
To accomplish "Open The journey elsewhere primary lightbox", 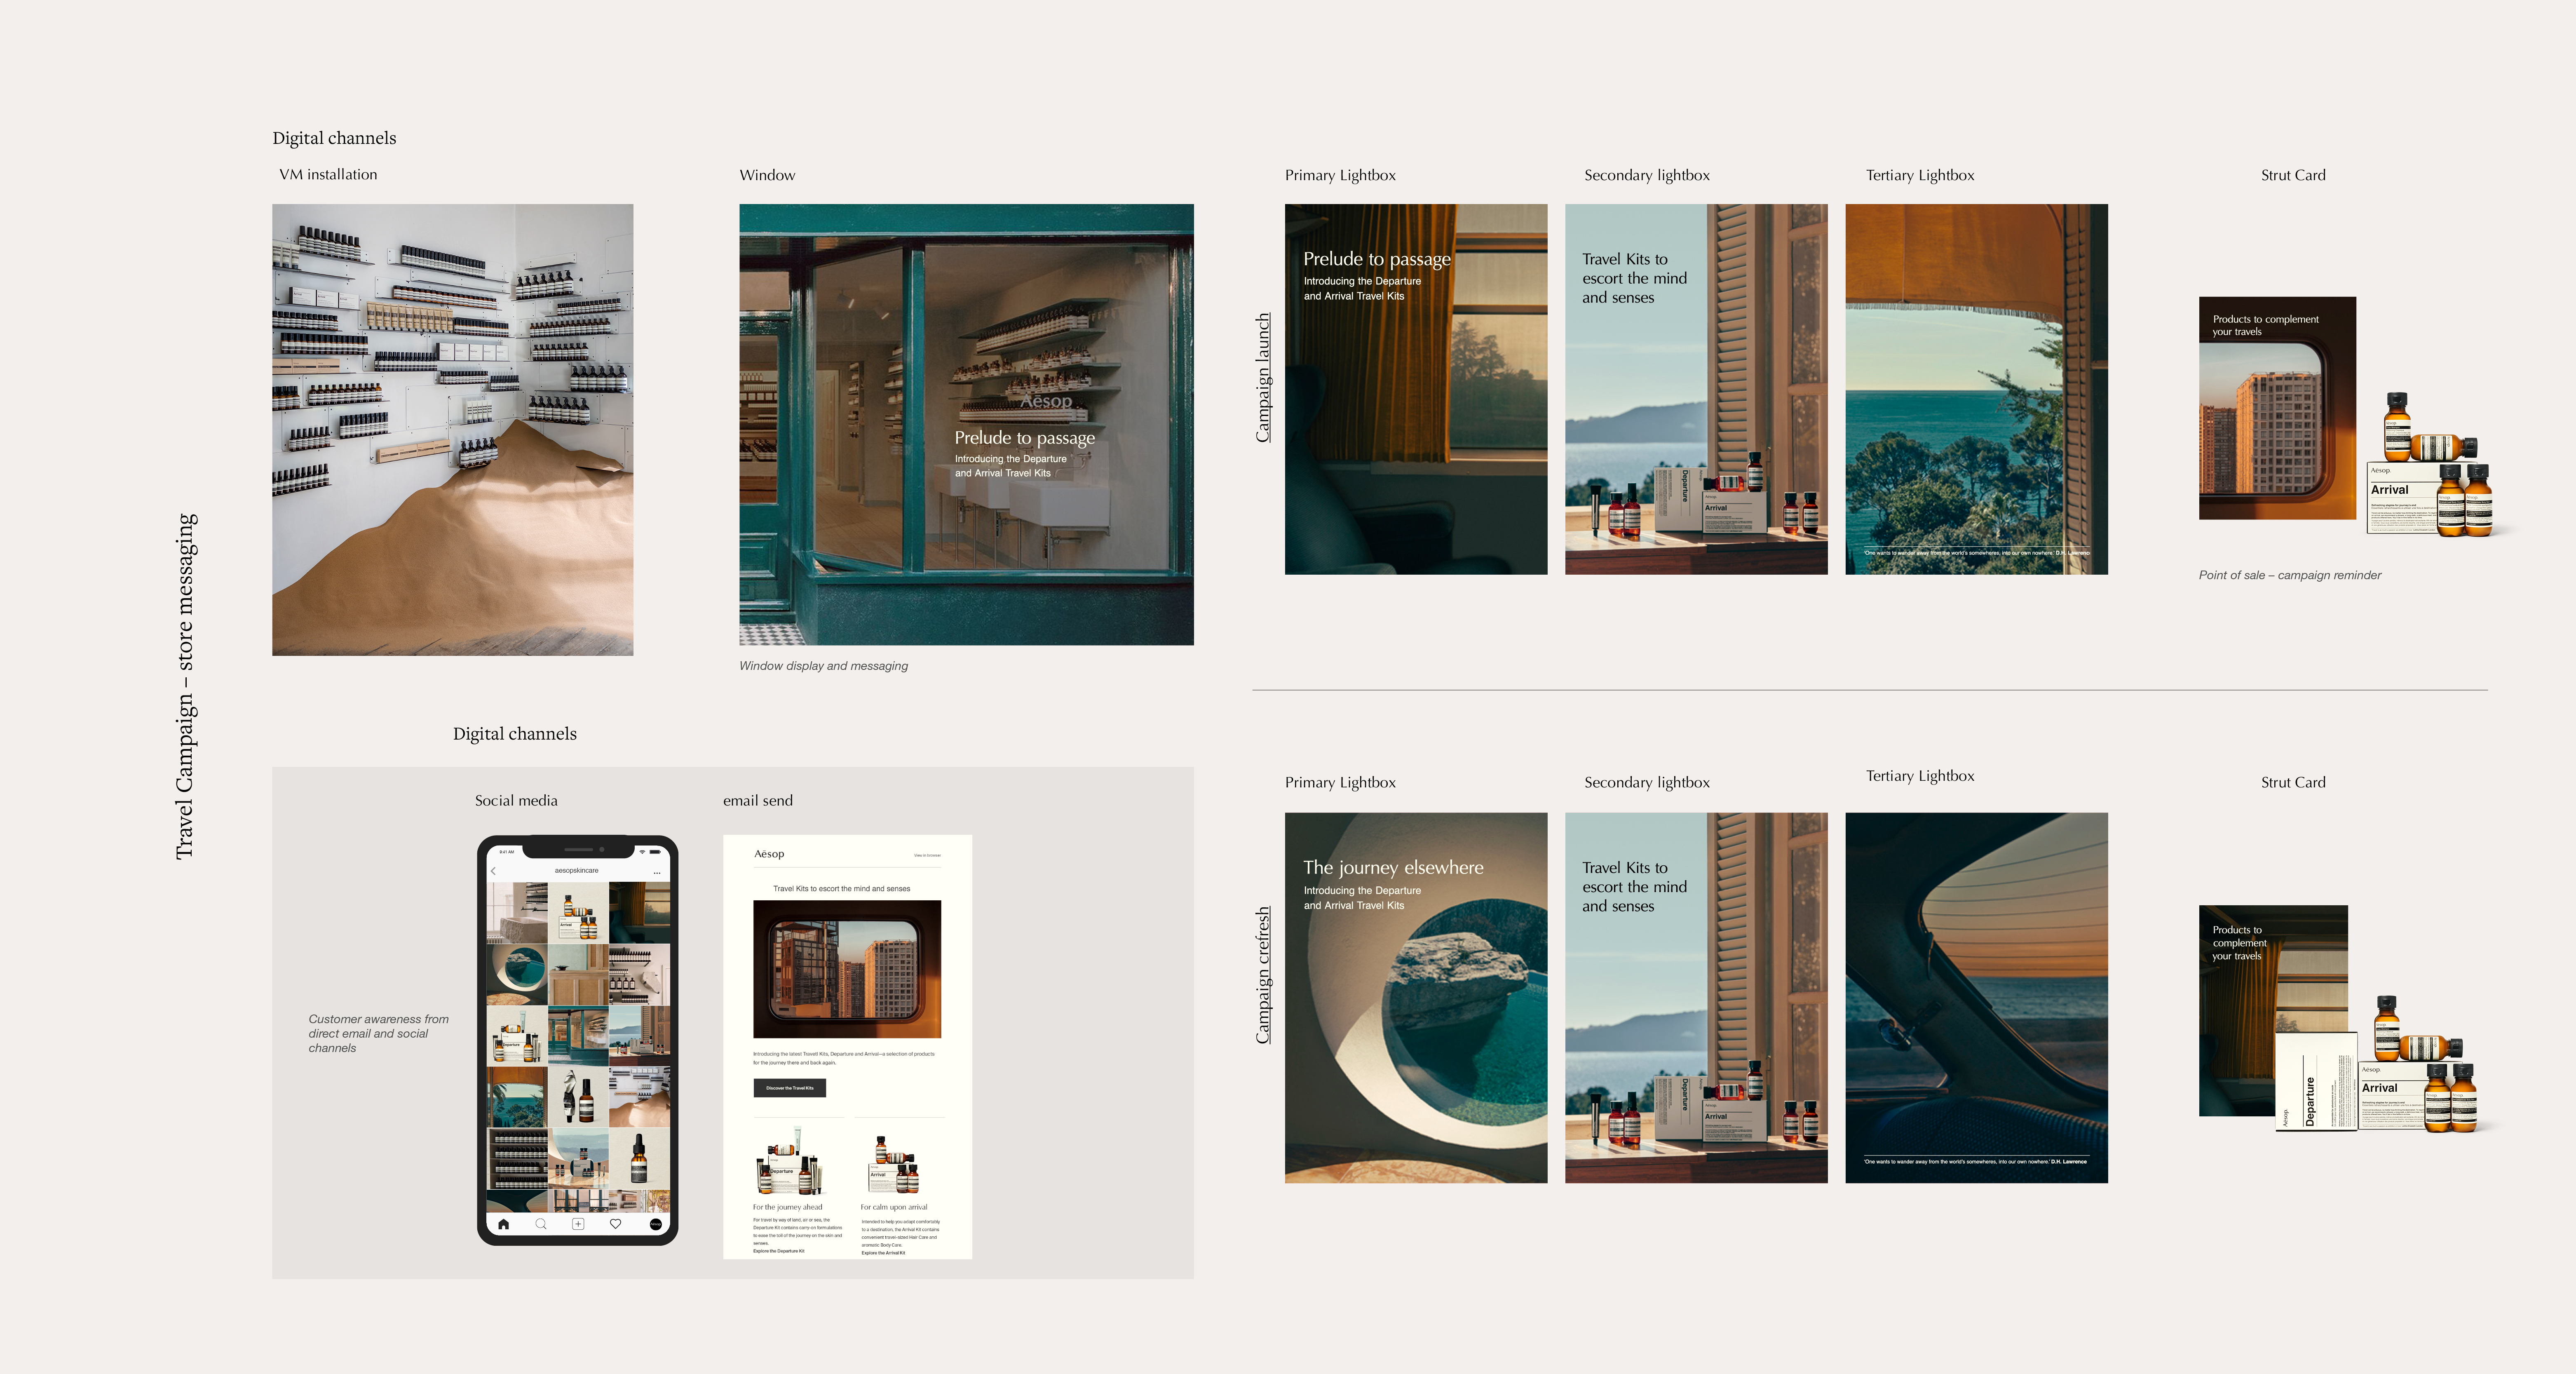I will [1416, 998].
